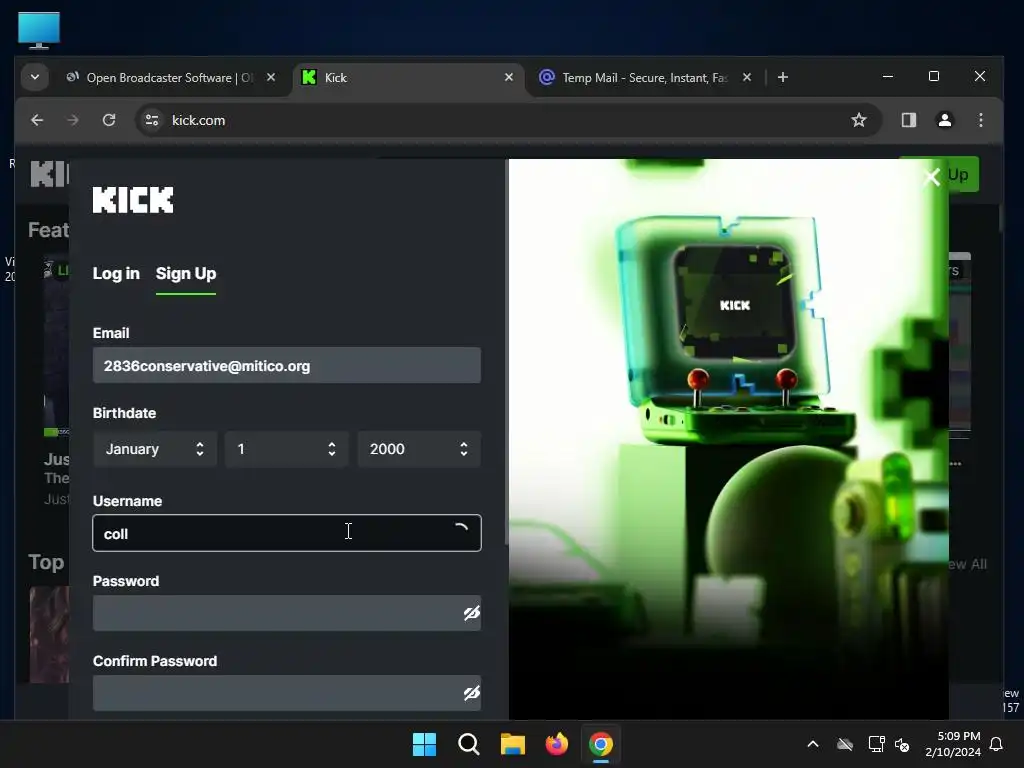
Task: Toggle visibility in the Confirm Password field
Action: (x=472, y=694)
